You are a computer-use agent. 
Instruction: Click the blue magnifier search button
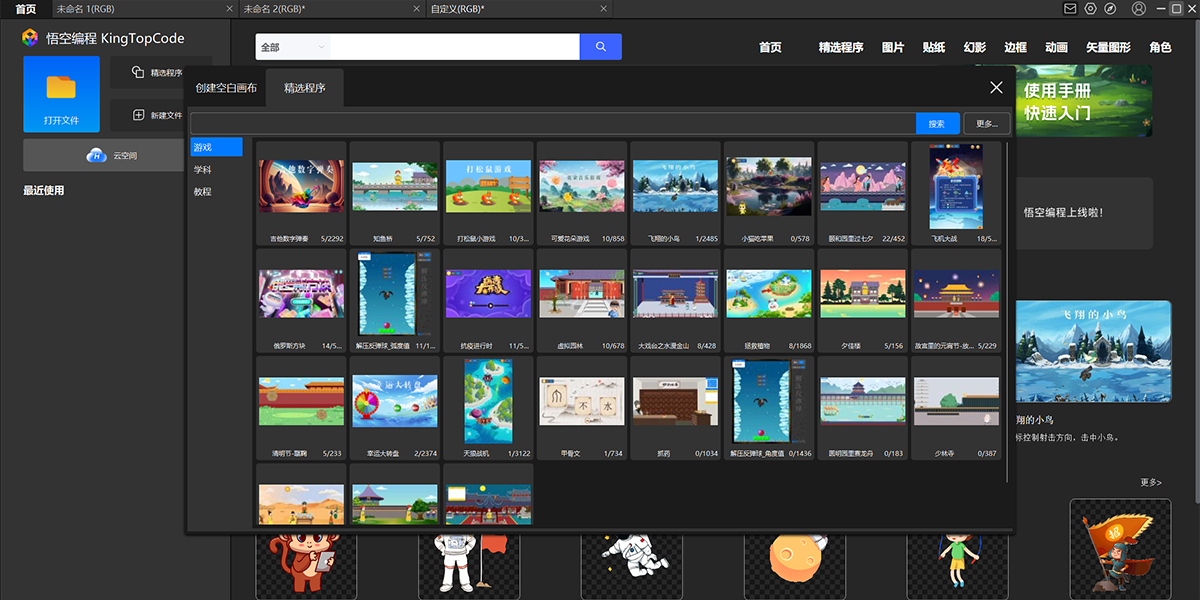tap(601, 47)
